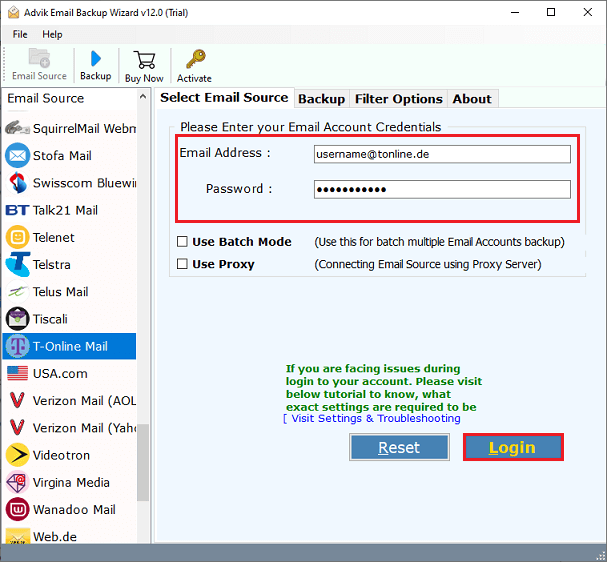Collapse the Email Source panel chevron

coord(143,96)
